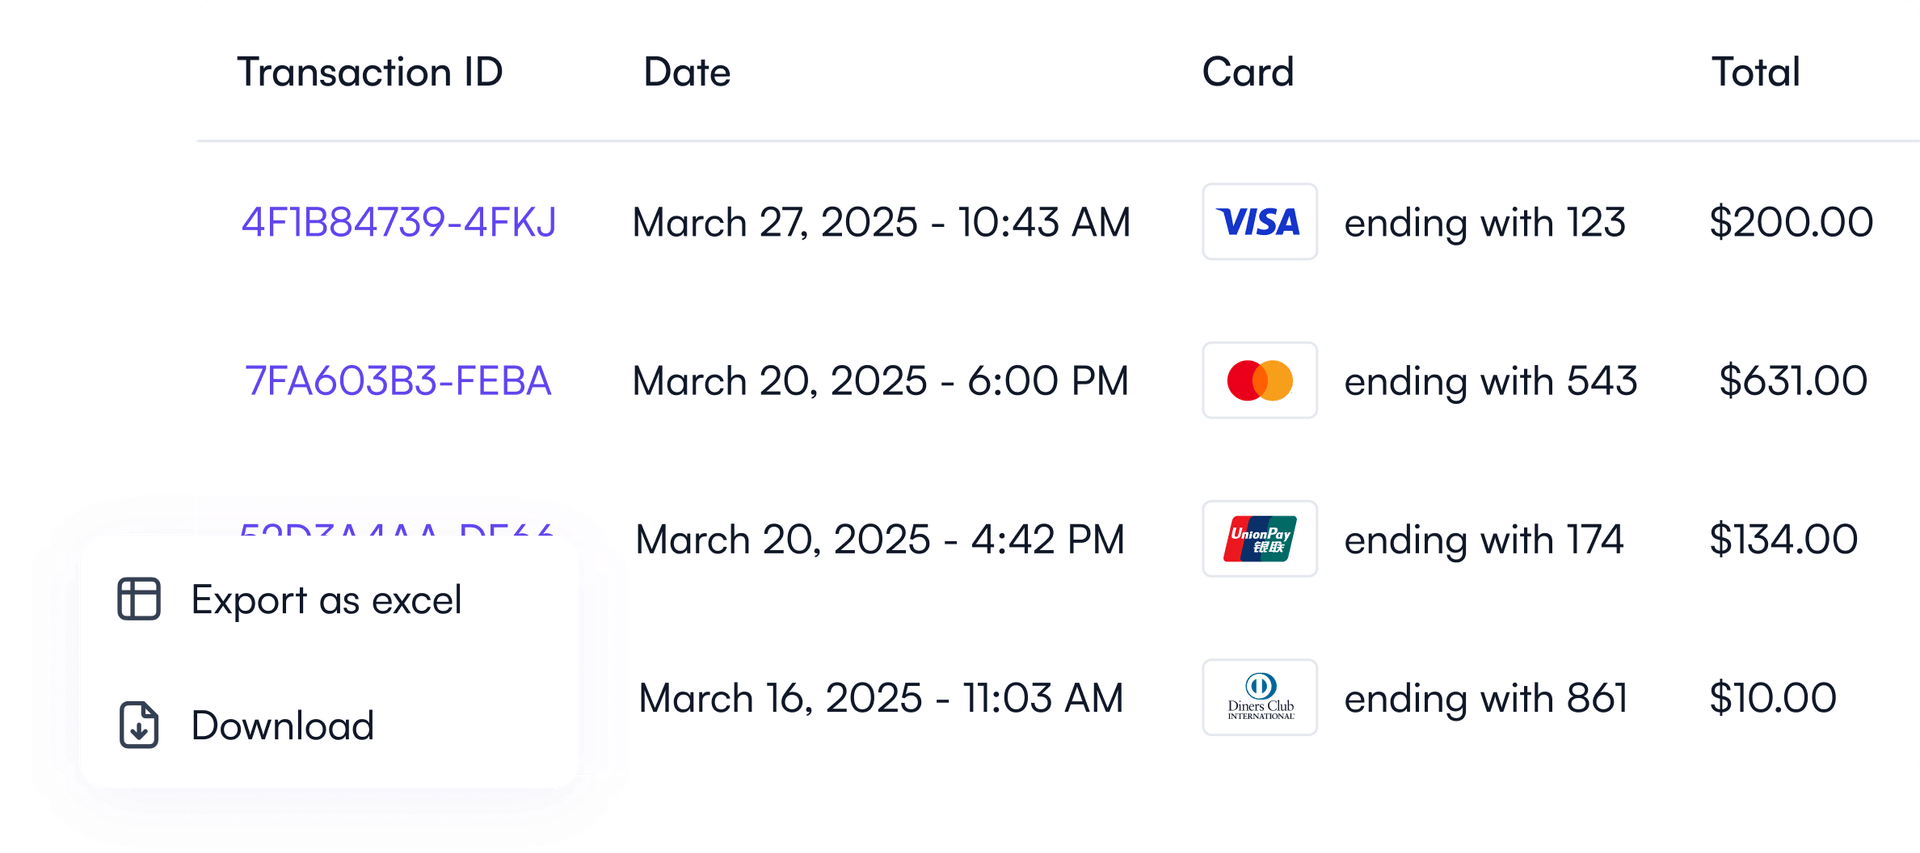Open transaction 7FA603B3-FEBA
This screenshot has height=853, width=1920.
click(399, 380)
